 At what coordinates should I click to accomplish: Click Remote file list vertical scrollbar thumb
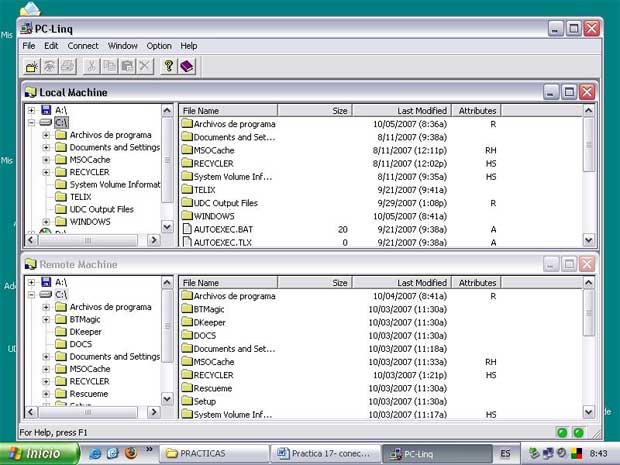588,313
